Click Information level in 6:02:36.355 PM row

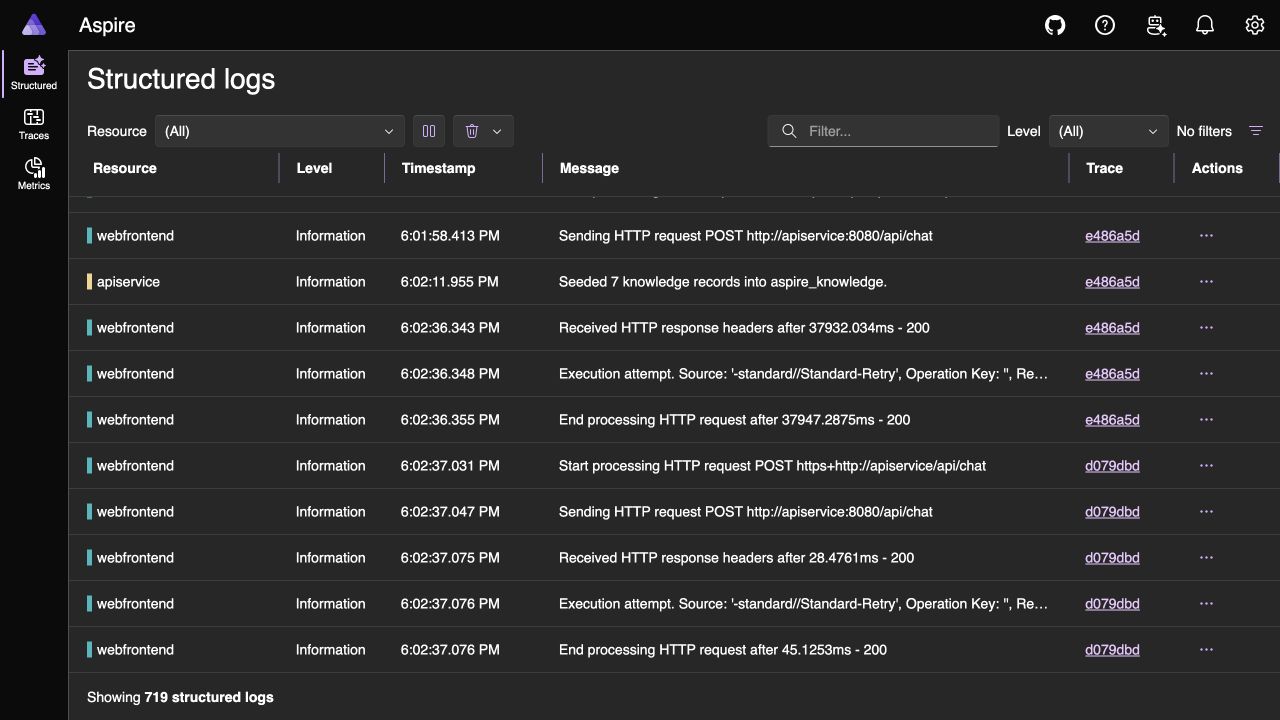tap(330, 420)
